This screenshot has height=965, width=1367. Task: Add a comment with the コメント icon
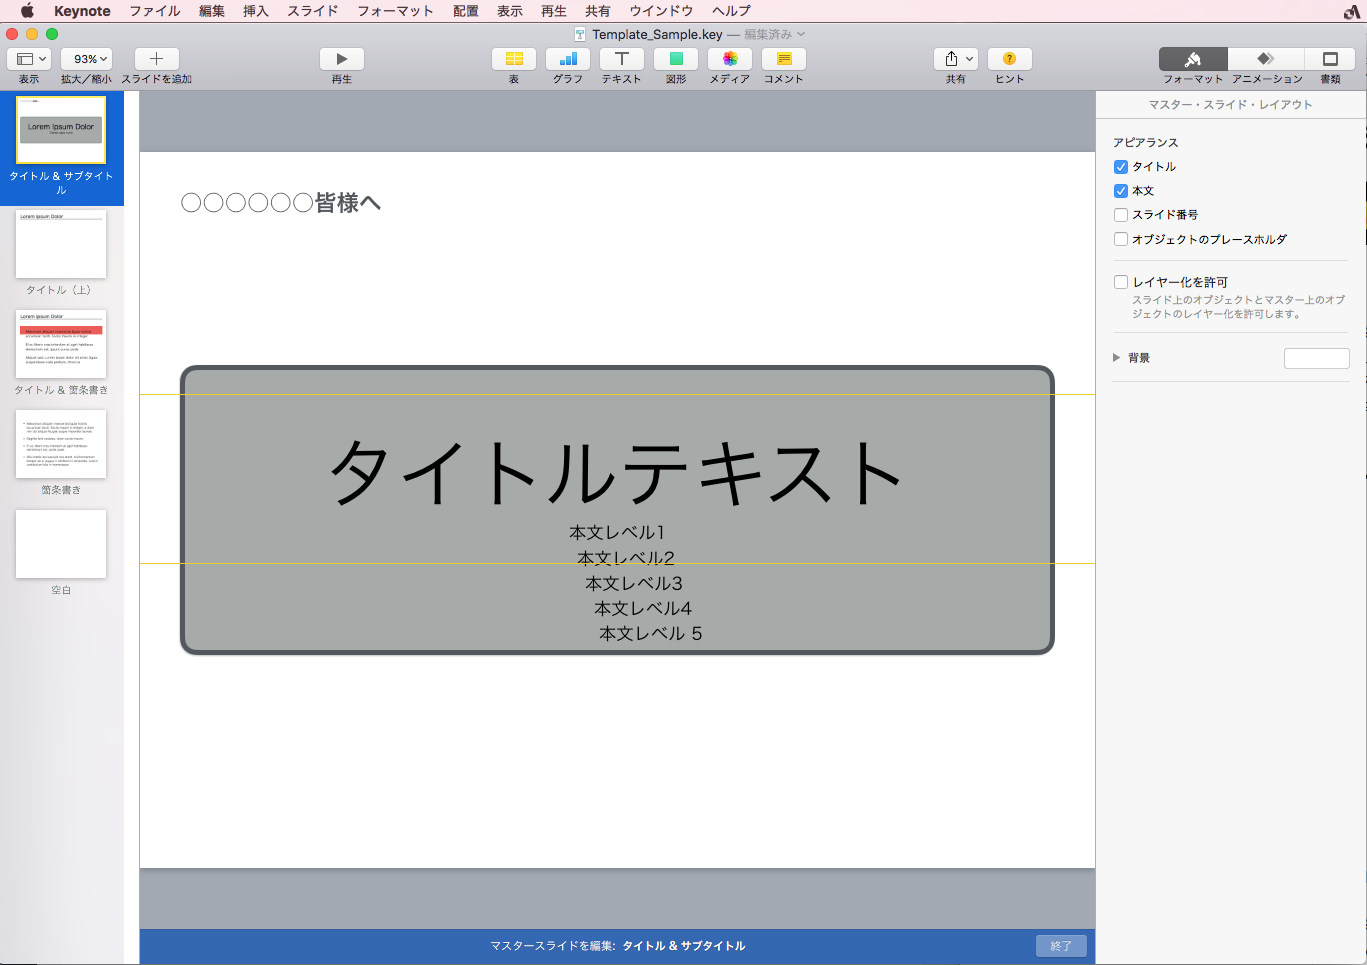(x=783, y=60)
